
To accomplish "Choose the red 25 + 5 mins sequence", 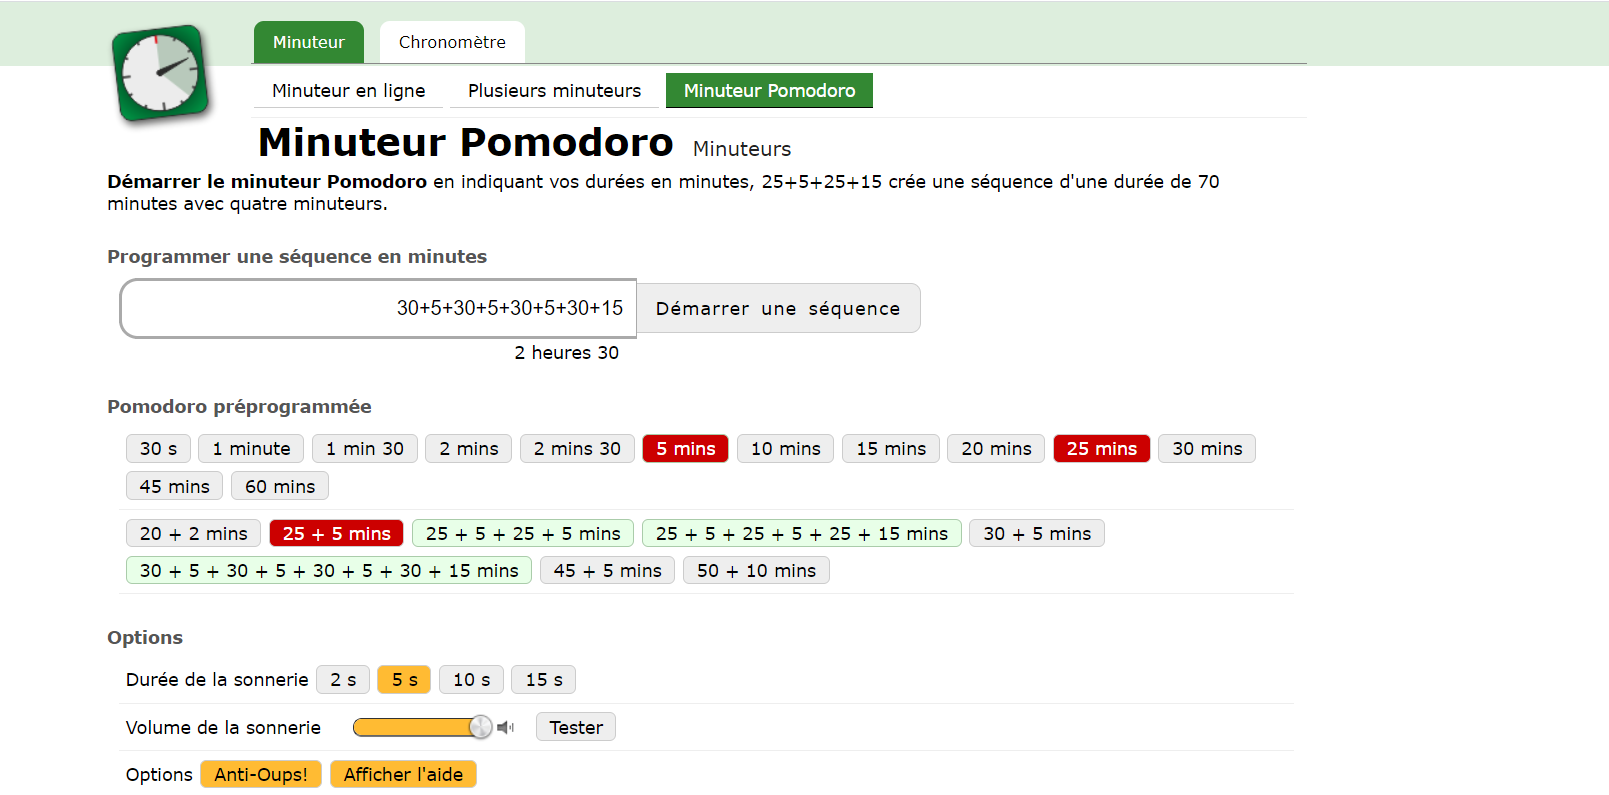I will click(x=336, y=534).
